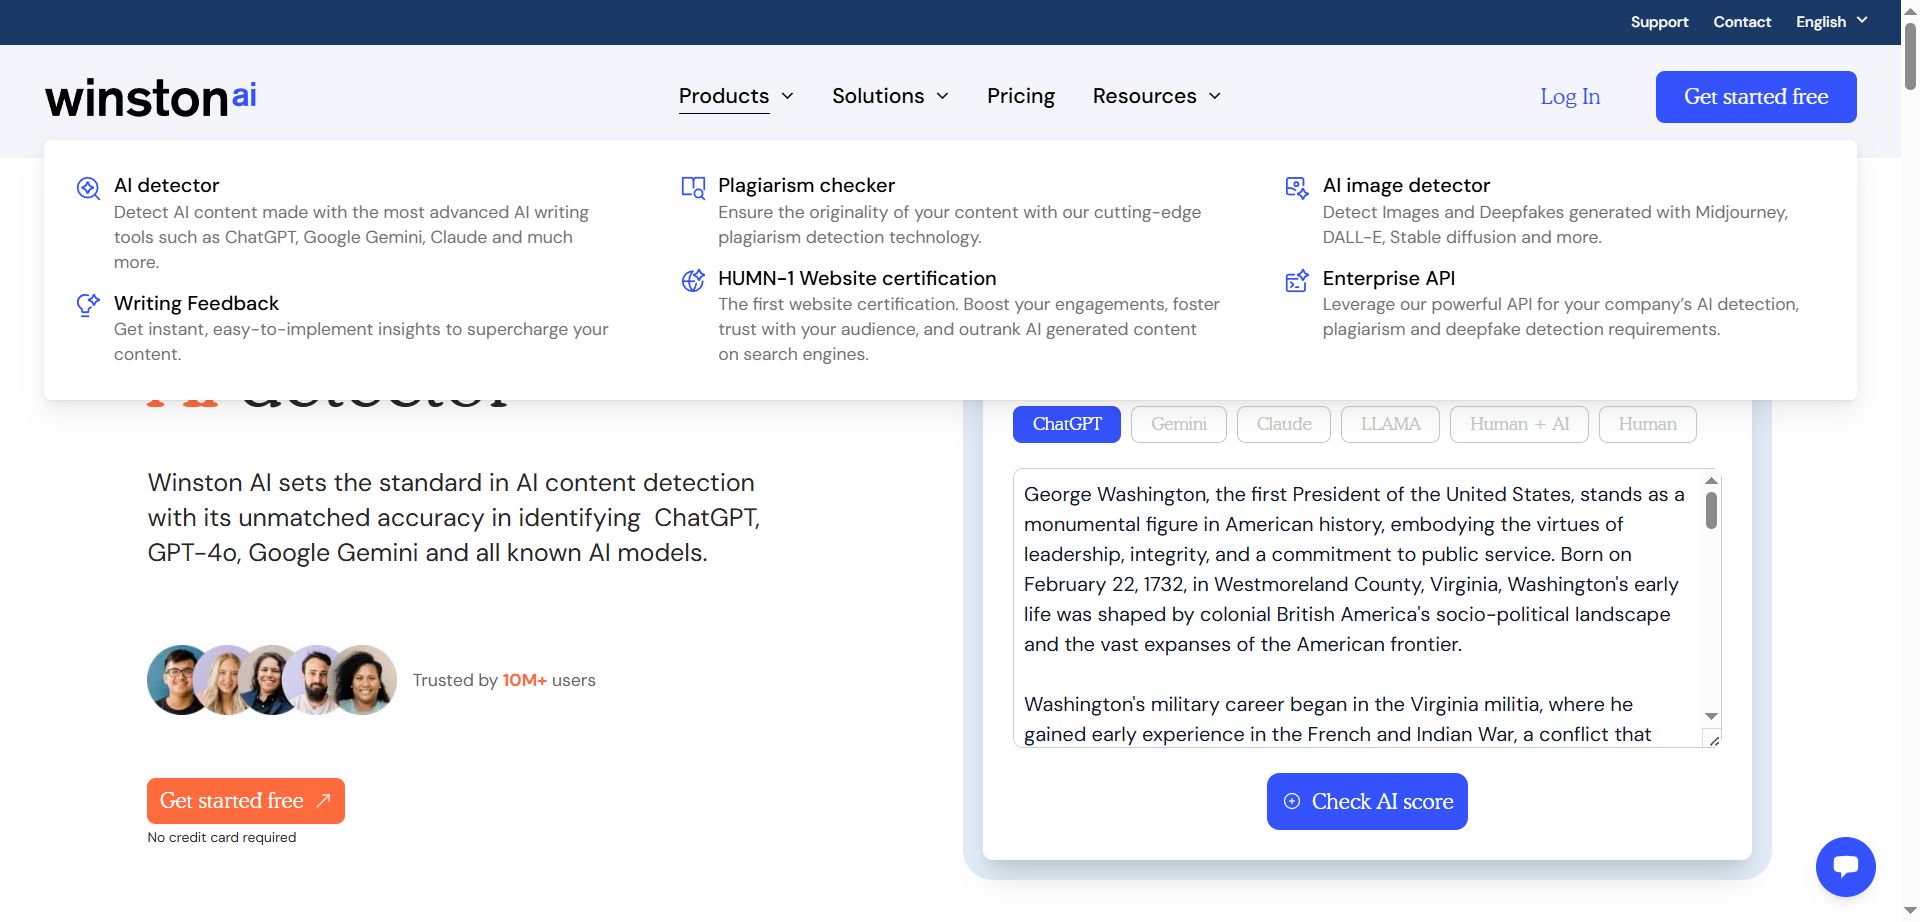Open the chat support bubble
This screenshot has width=1920, height=922.
click(x=1846, y=867)
